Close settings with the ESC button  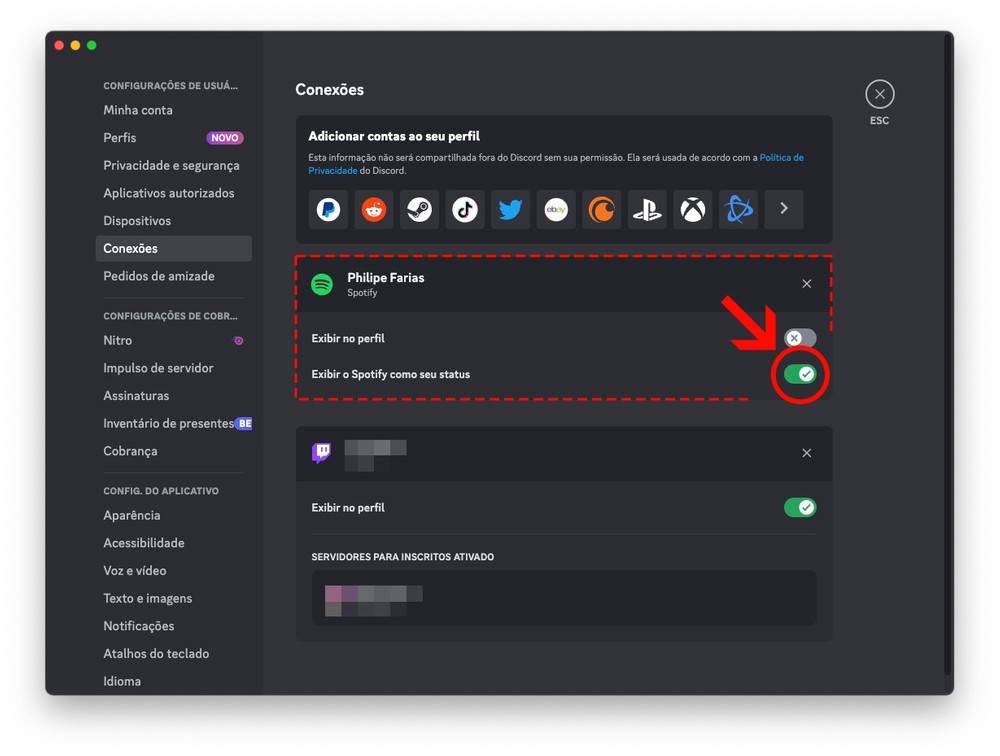click(879, 94)
